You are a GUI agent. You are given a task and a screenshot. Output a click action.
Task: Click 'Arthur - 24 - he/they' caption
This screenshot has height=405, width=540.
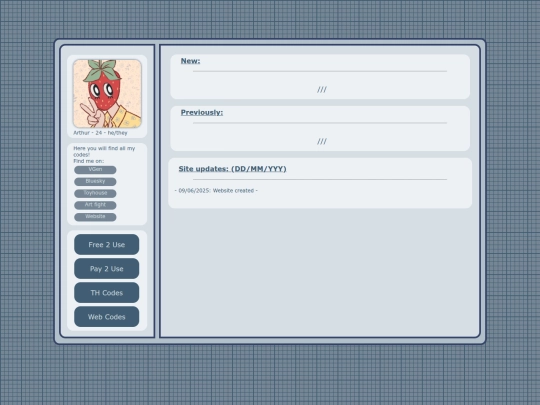(100, 133)
